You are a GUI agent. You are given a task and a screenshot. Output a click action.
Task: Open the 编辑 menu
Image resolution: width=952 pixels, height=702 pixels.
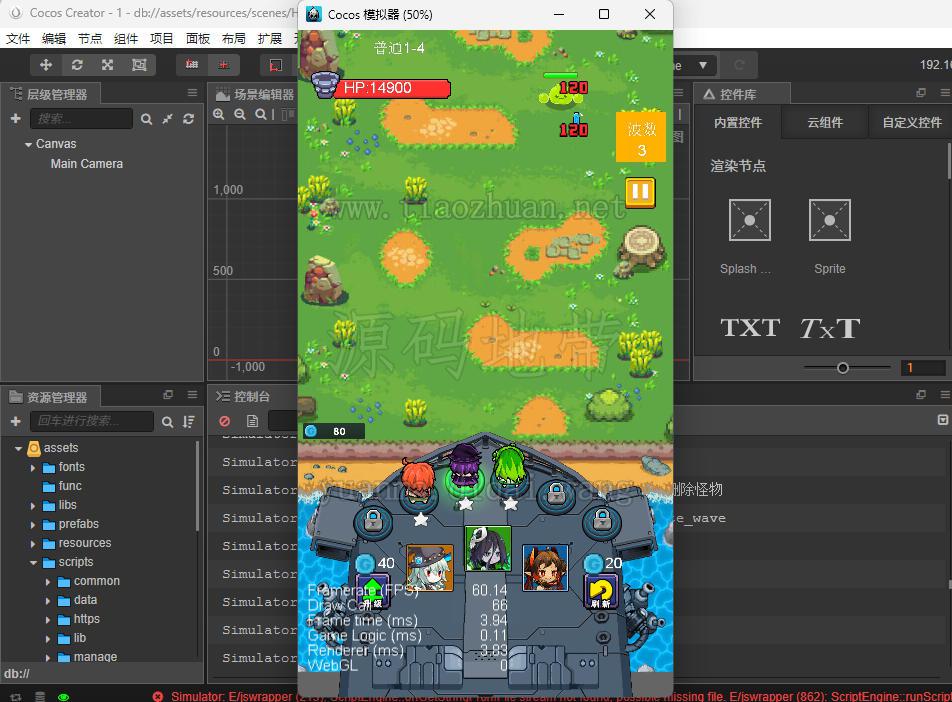click(x=54, y=39)
